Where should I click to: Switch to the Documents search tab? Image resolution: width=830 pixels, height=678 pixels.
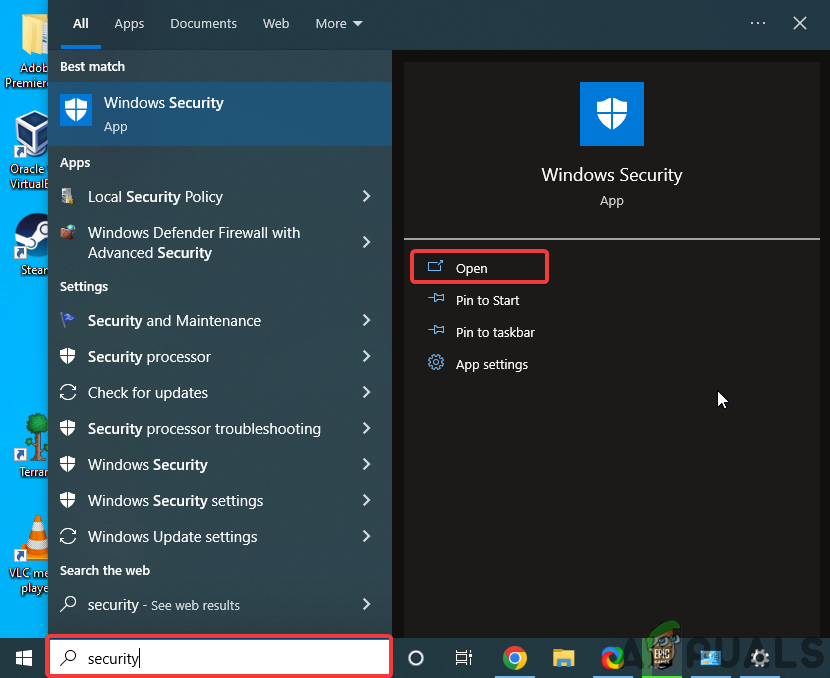coord(203,23)
